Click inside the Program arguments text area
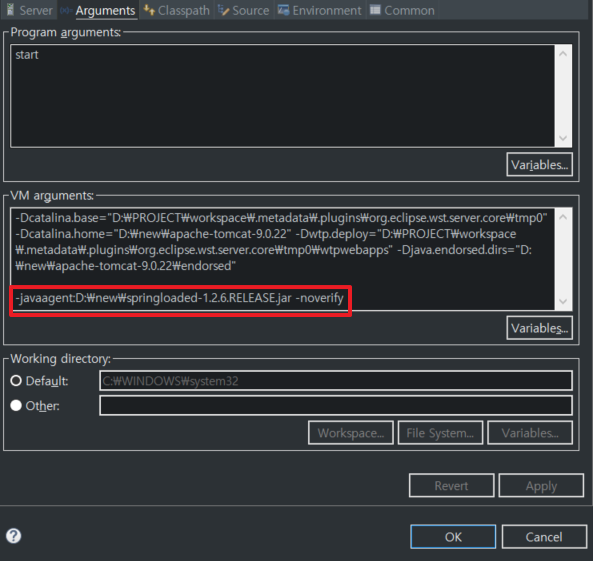Screen dimensions: 593x561 point(282,96)
